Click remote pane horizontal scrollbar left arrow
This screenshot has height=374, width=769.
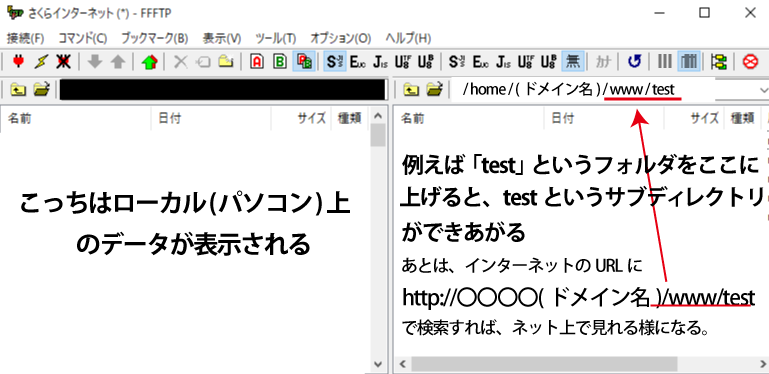pyautogui.click(x=403, y=364)
